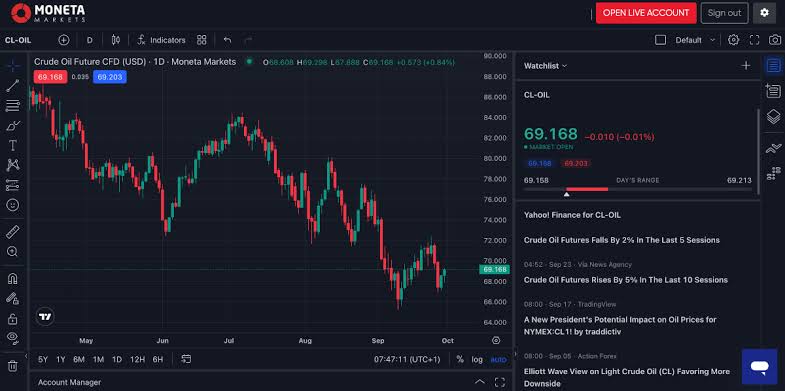Open the object tree layers icon
This screenshot has width=785, height=391.
[x=773, y=117]
